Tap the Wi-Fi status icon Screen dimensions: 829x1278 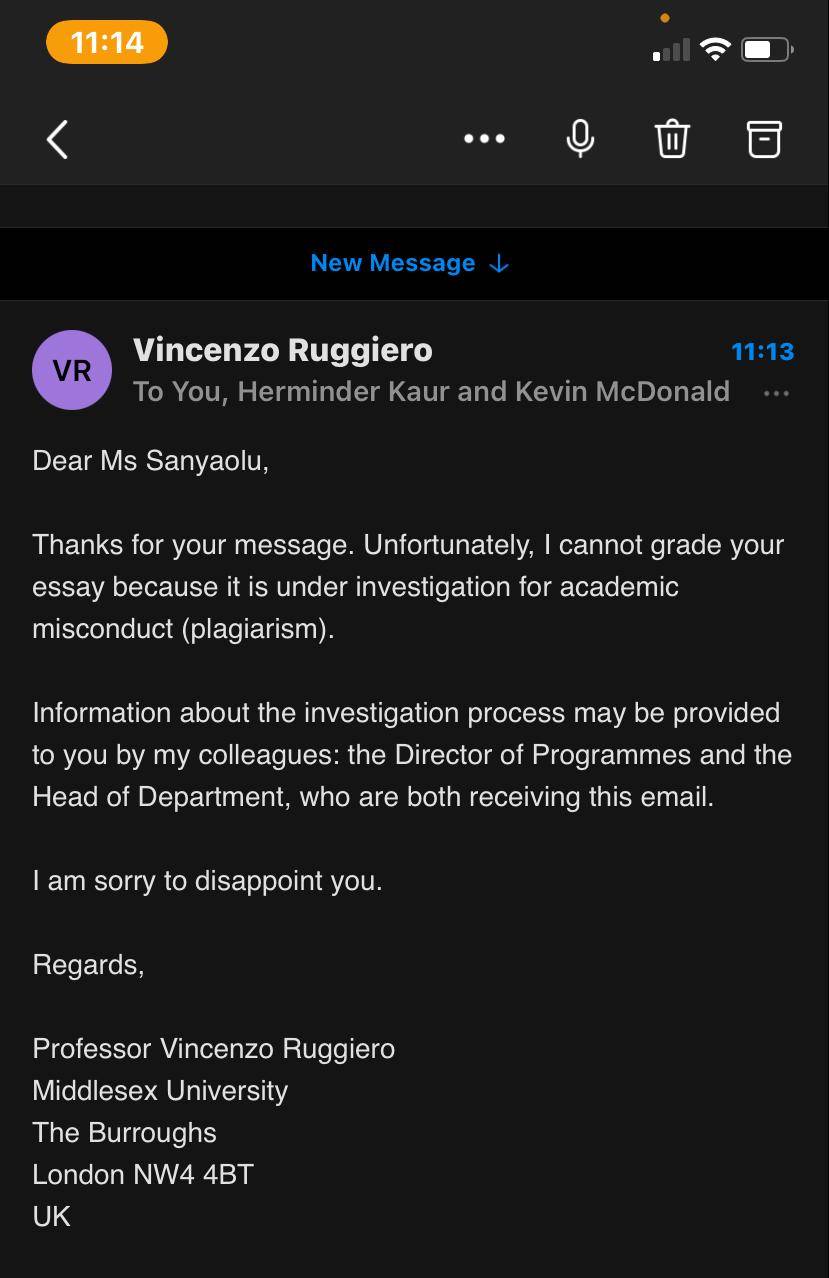tap(715, 49)
